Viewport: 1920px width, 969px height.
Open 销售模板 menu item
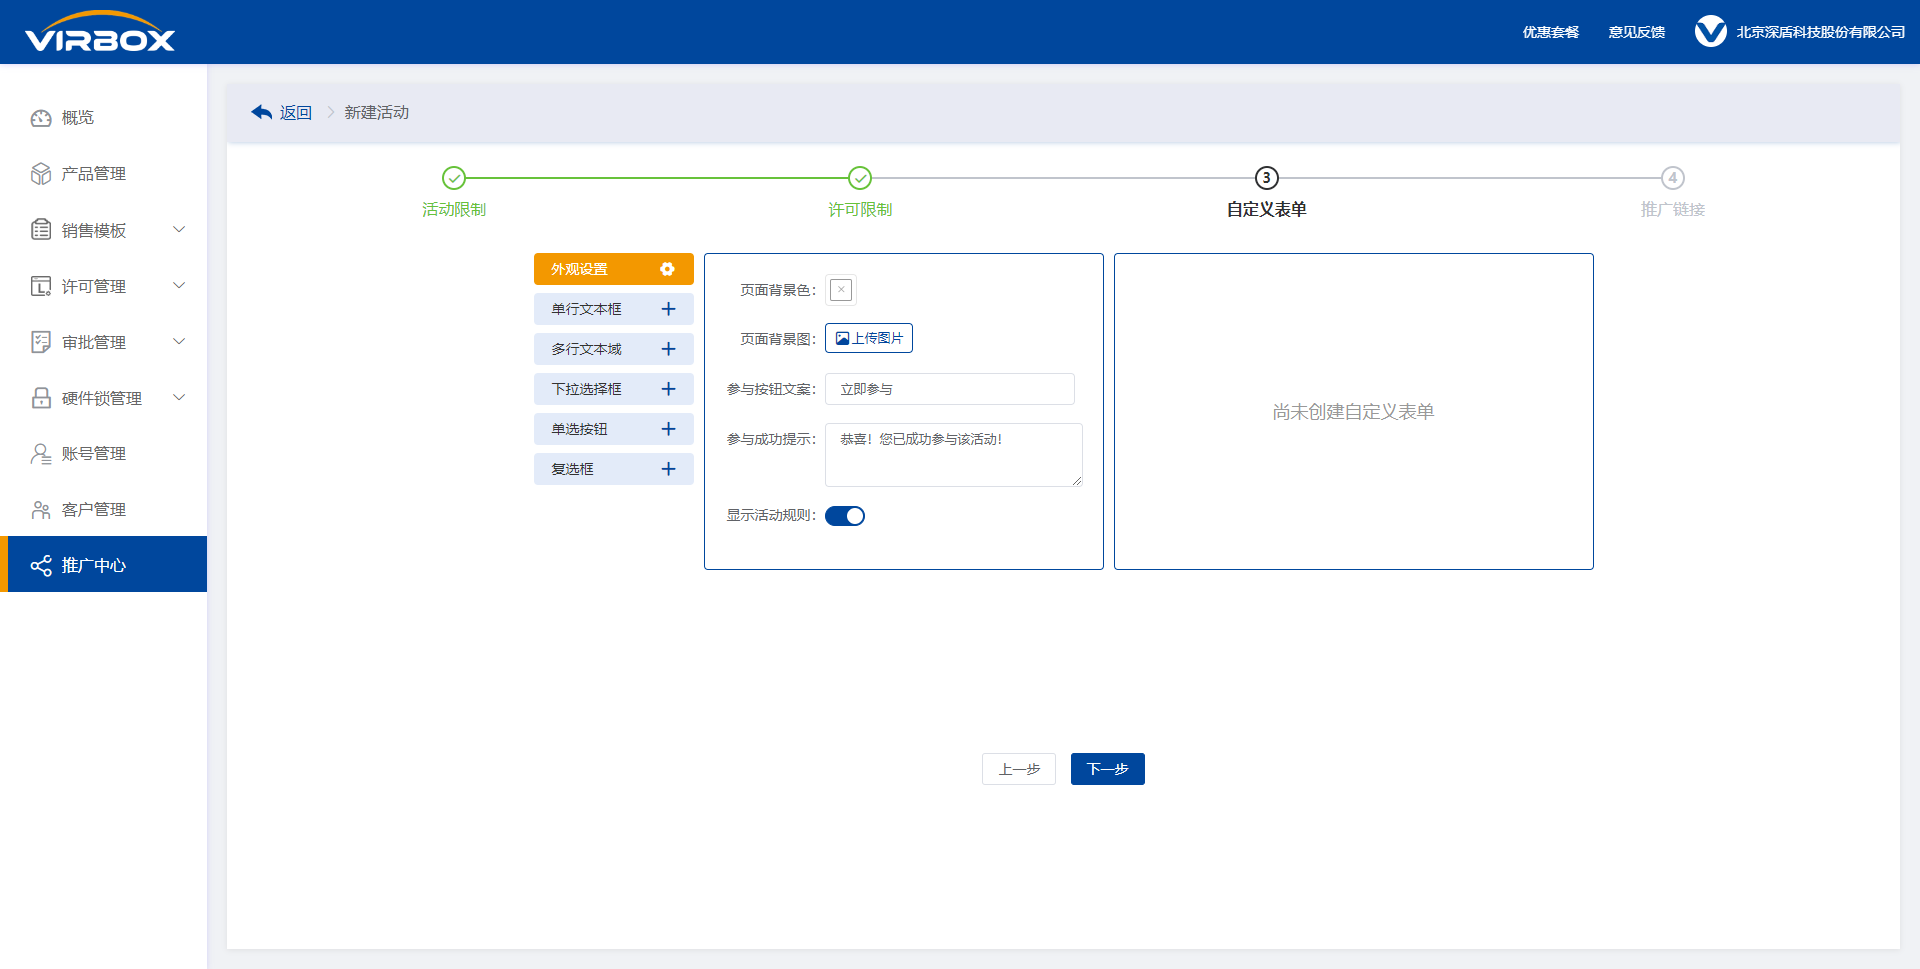104,230
